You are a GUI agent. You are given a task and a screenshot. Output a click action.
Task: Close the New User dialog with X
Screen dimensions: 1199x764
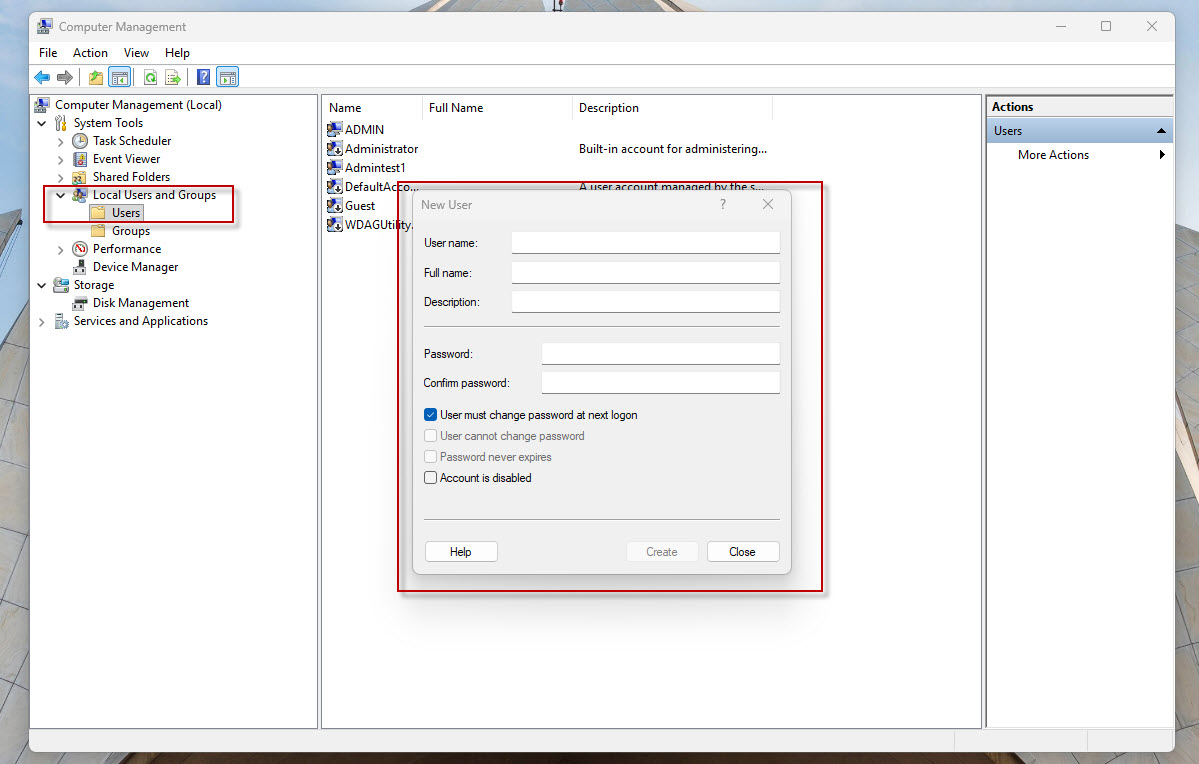pyautogui.click(x=768, y=204)
